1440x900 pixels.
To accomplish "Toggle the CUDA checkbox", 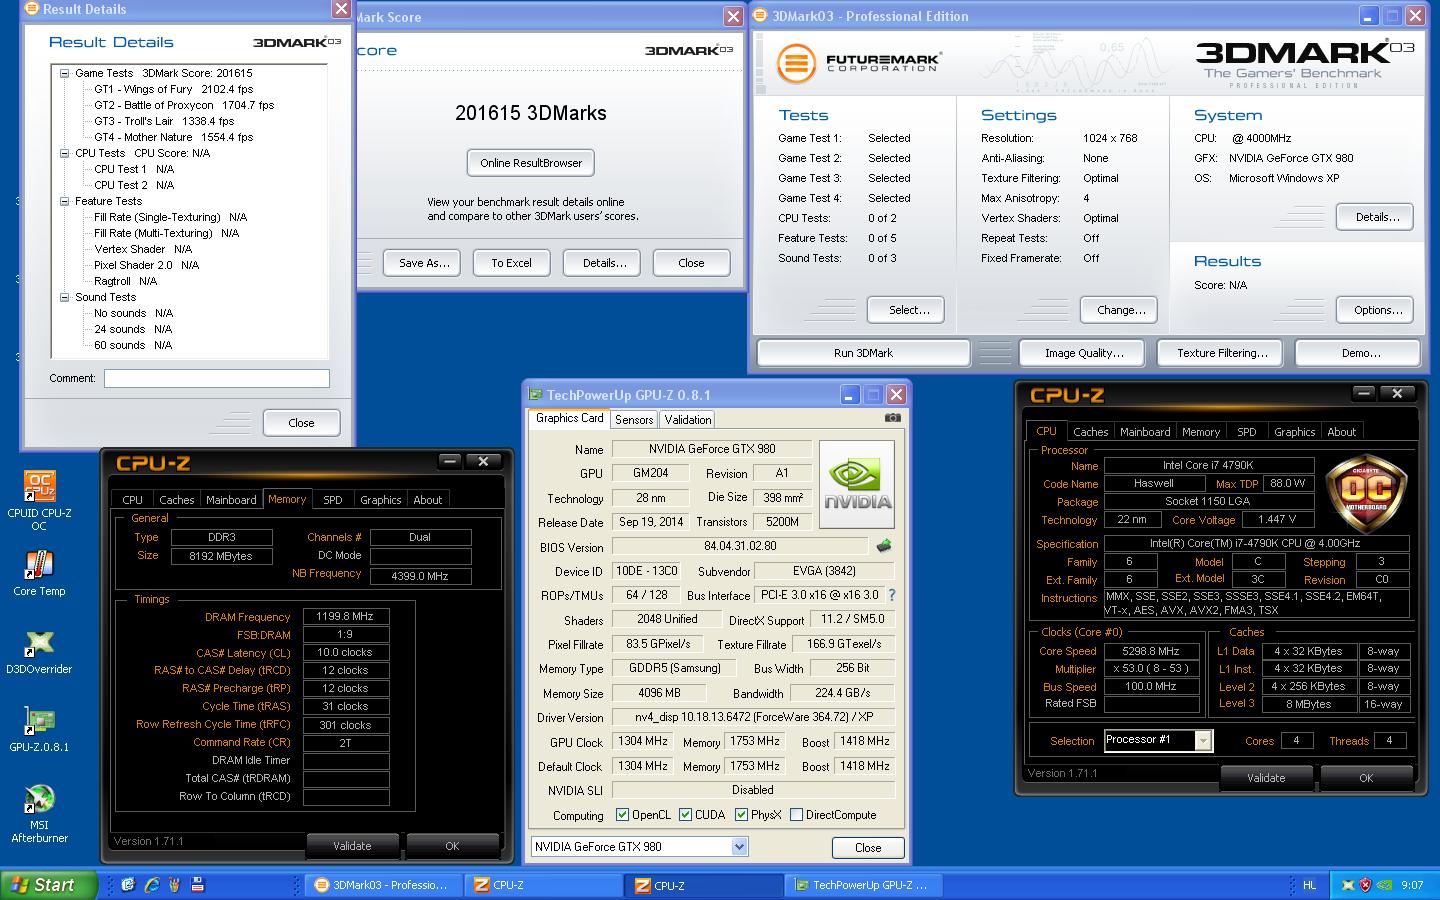I will pos(685,815).
